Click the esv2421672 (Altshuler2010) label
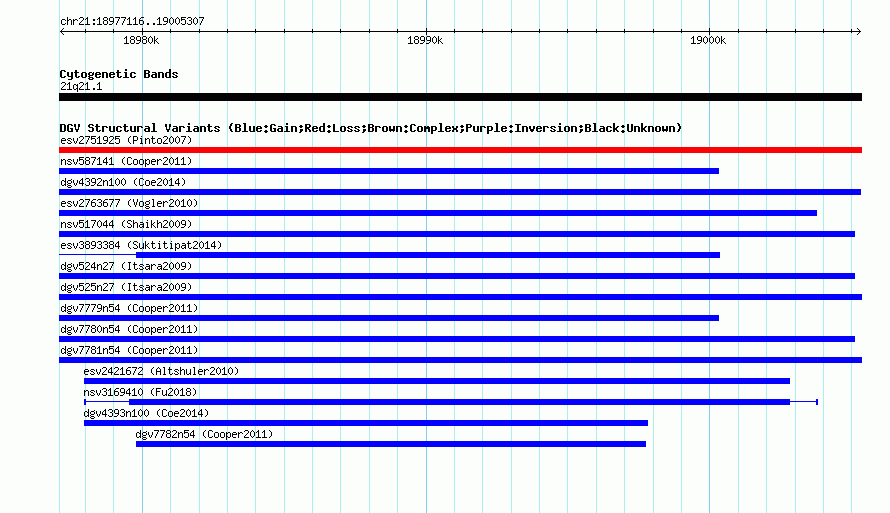The width and height of the screenshot is (890, 513). [161, 371]
